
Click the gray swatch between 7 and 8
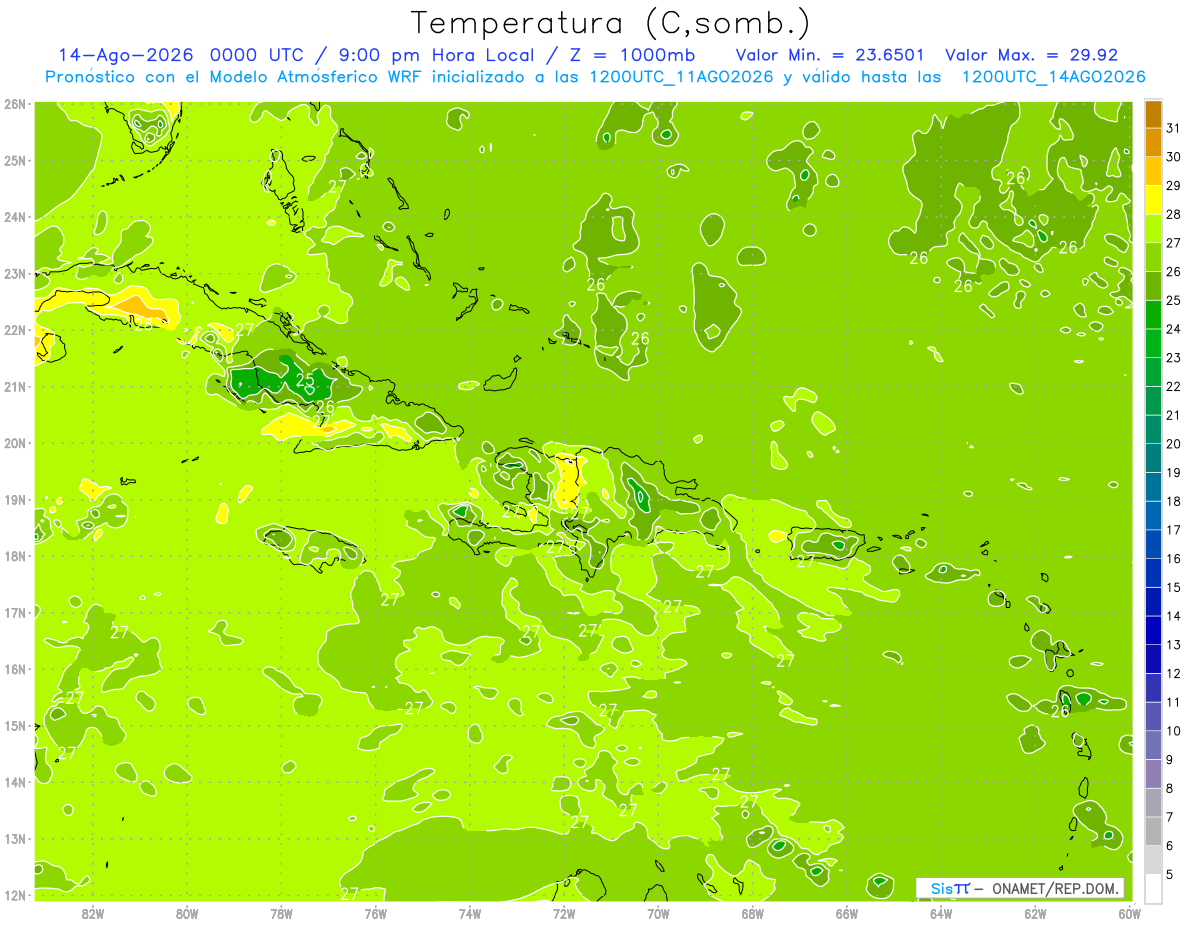point(1153,803)
